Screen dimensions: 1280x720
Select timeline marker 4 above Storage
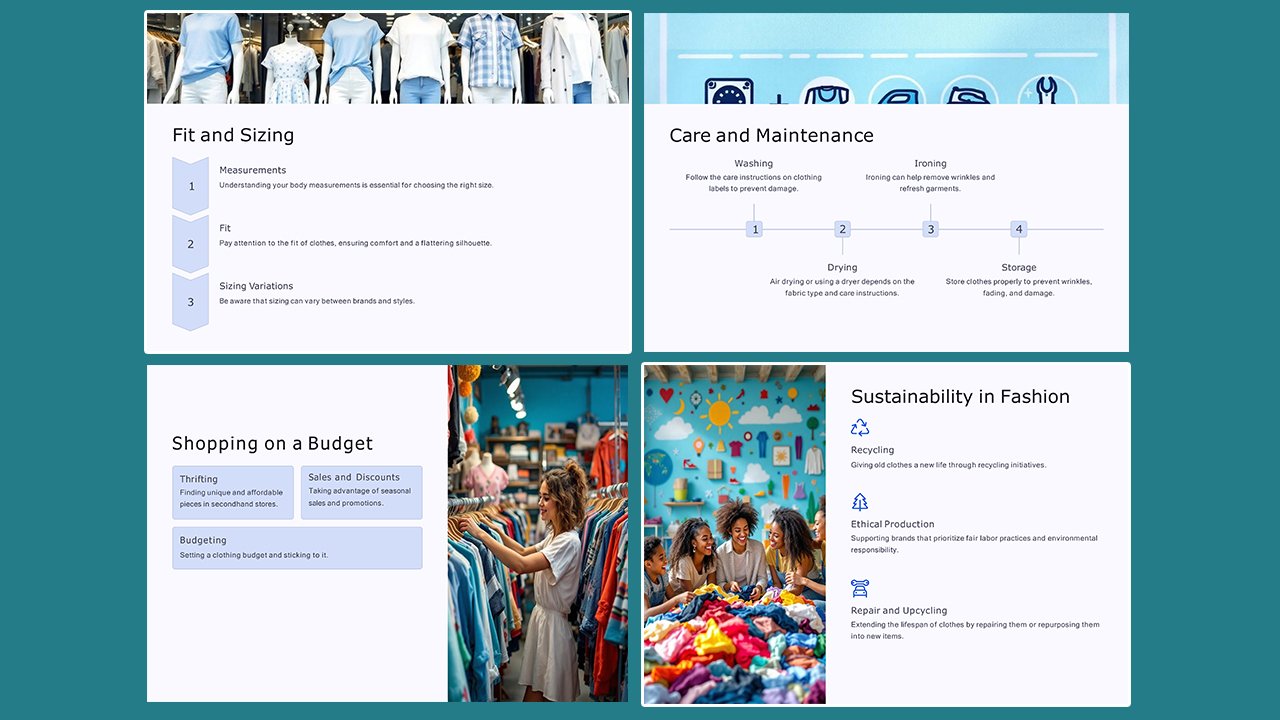coord(1019,228)
